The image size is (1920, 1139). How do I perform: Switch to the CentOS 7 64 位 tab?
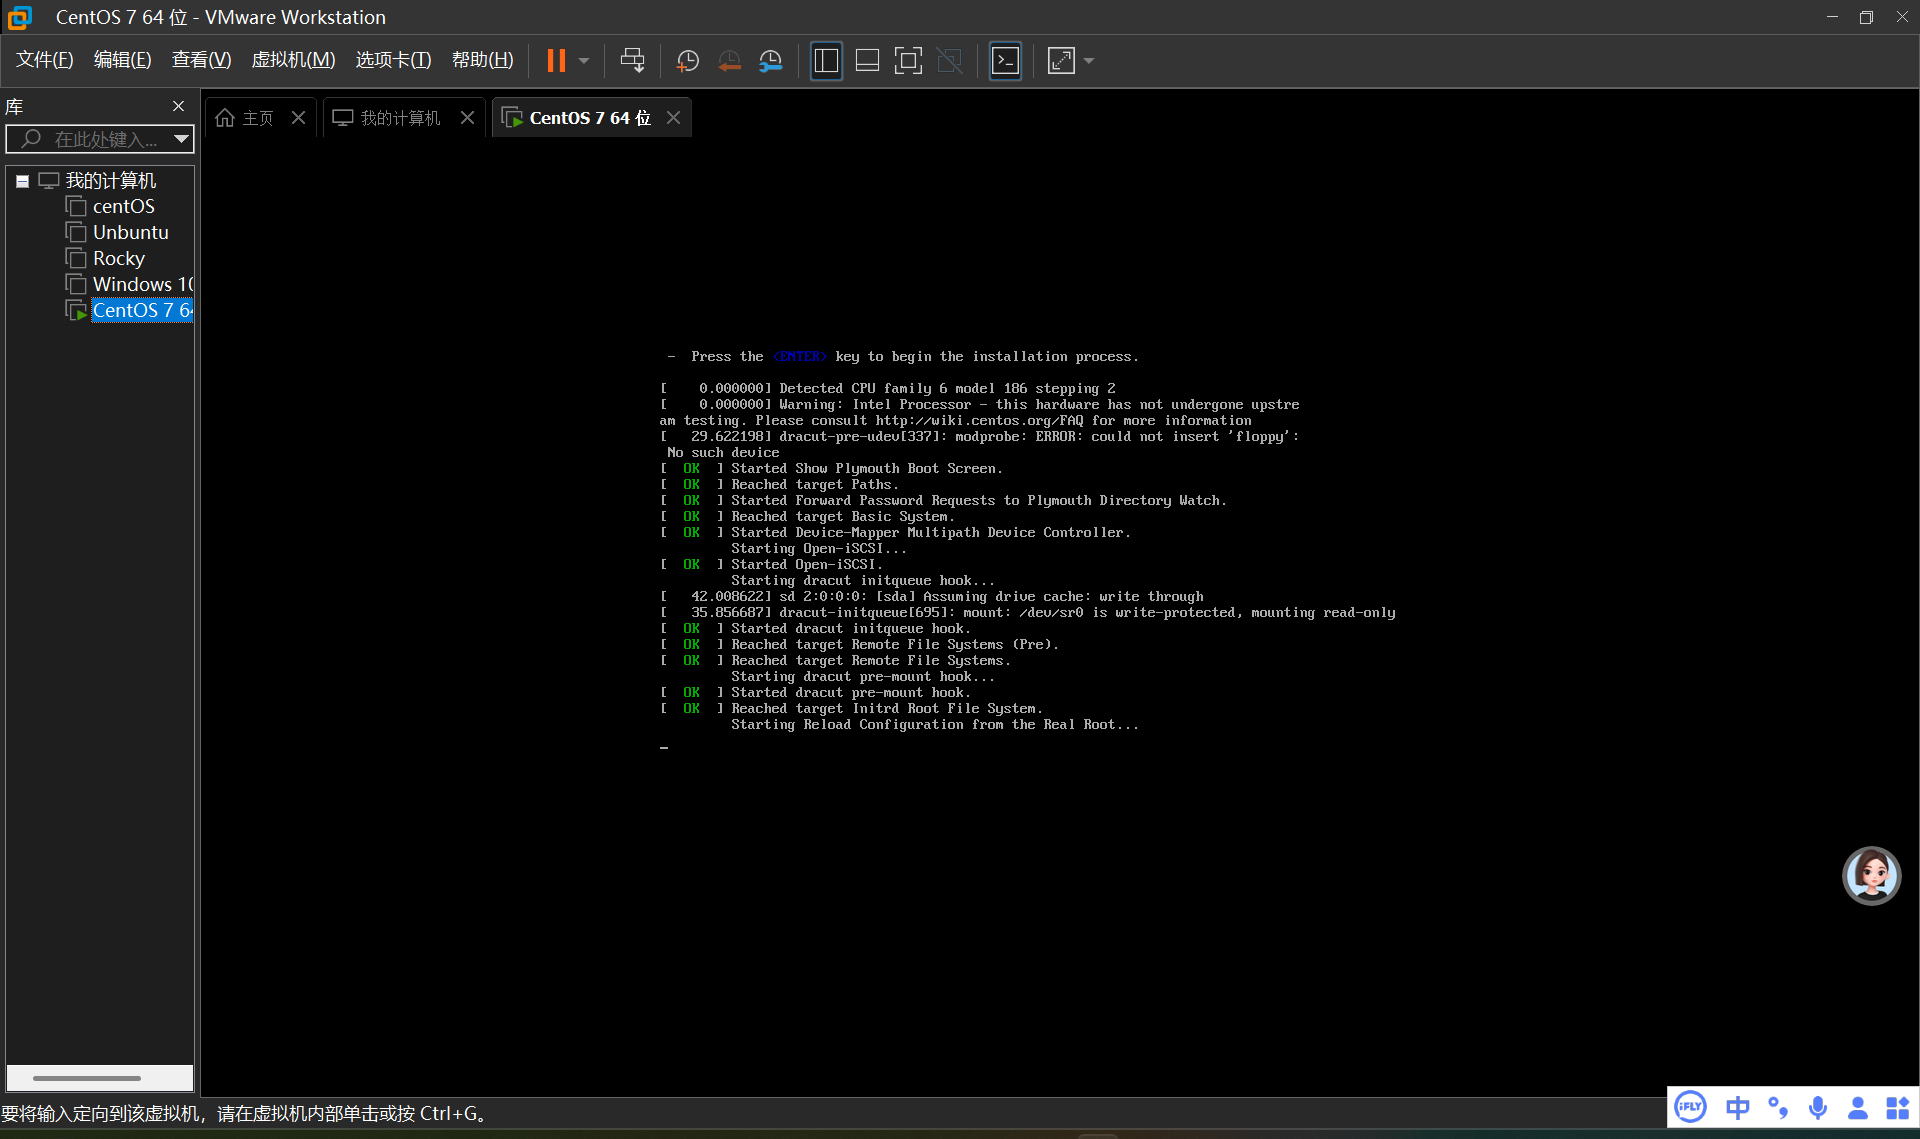[590, 118]
